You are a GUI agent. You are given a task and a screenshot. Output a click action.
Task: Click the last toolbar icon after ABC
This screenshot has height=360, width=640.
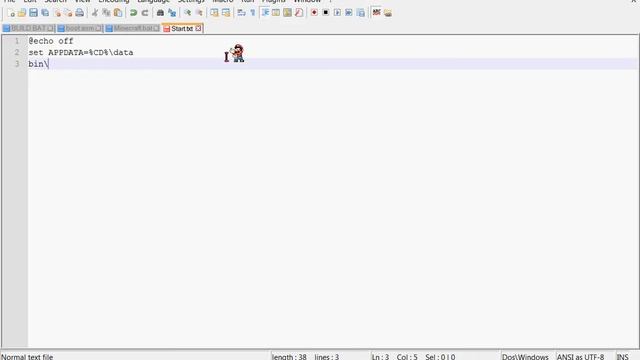(x=388, y=13)
